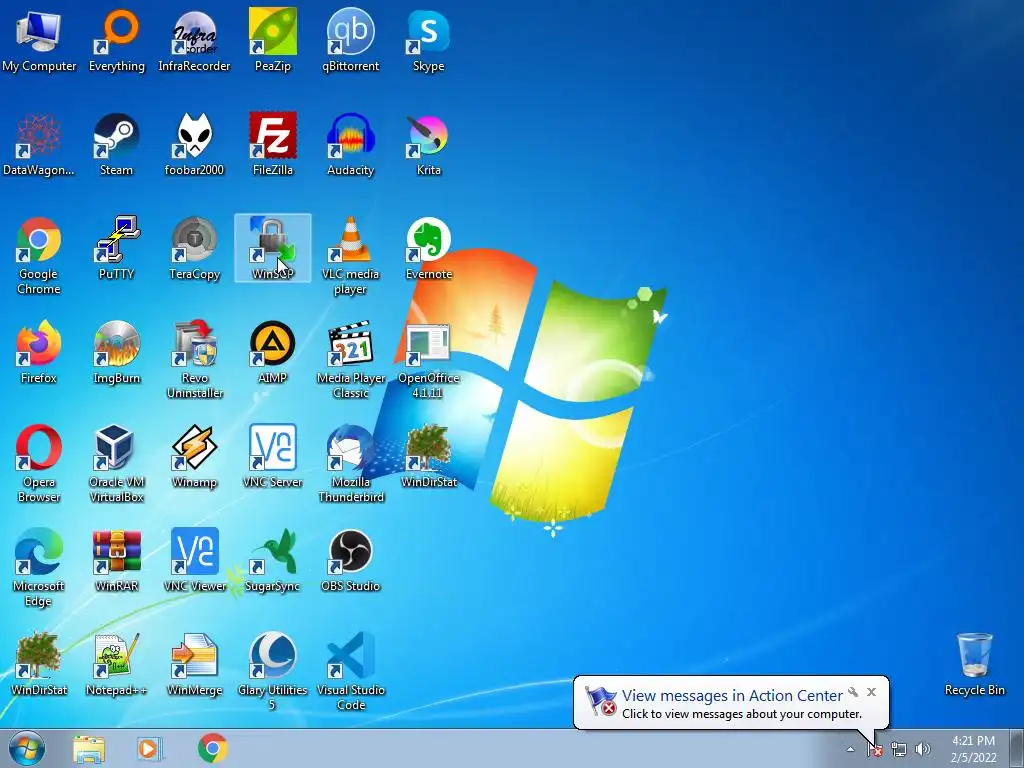Open the volume speaker tray icon
The width and height of the screenshot is (1024, 768).
coord(922,749)
